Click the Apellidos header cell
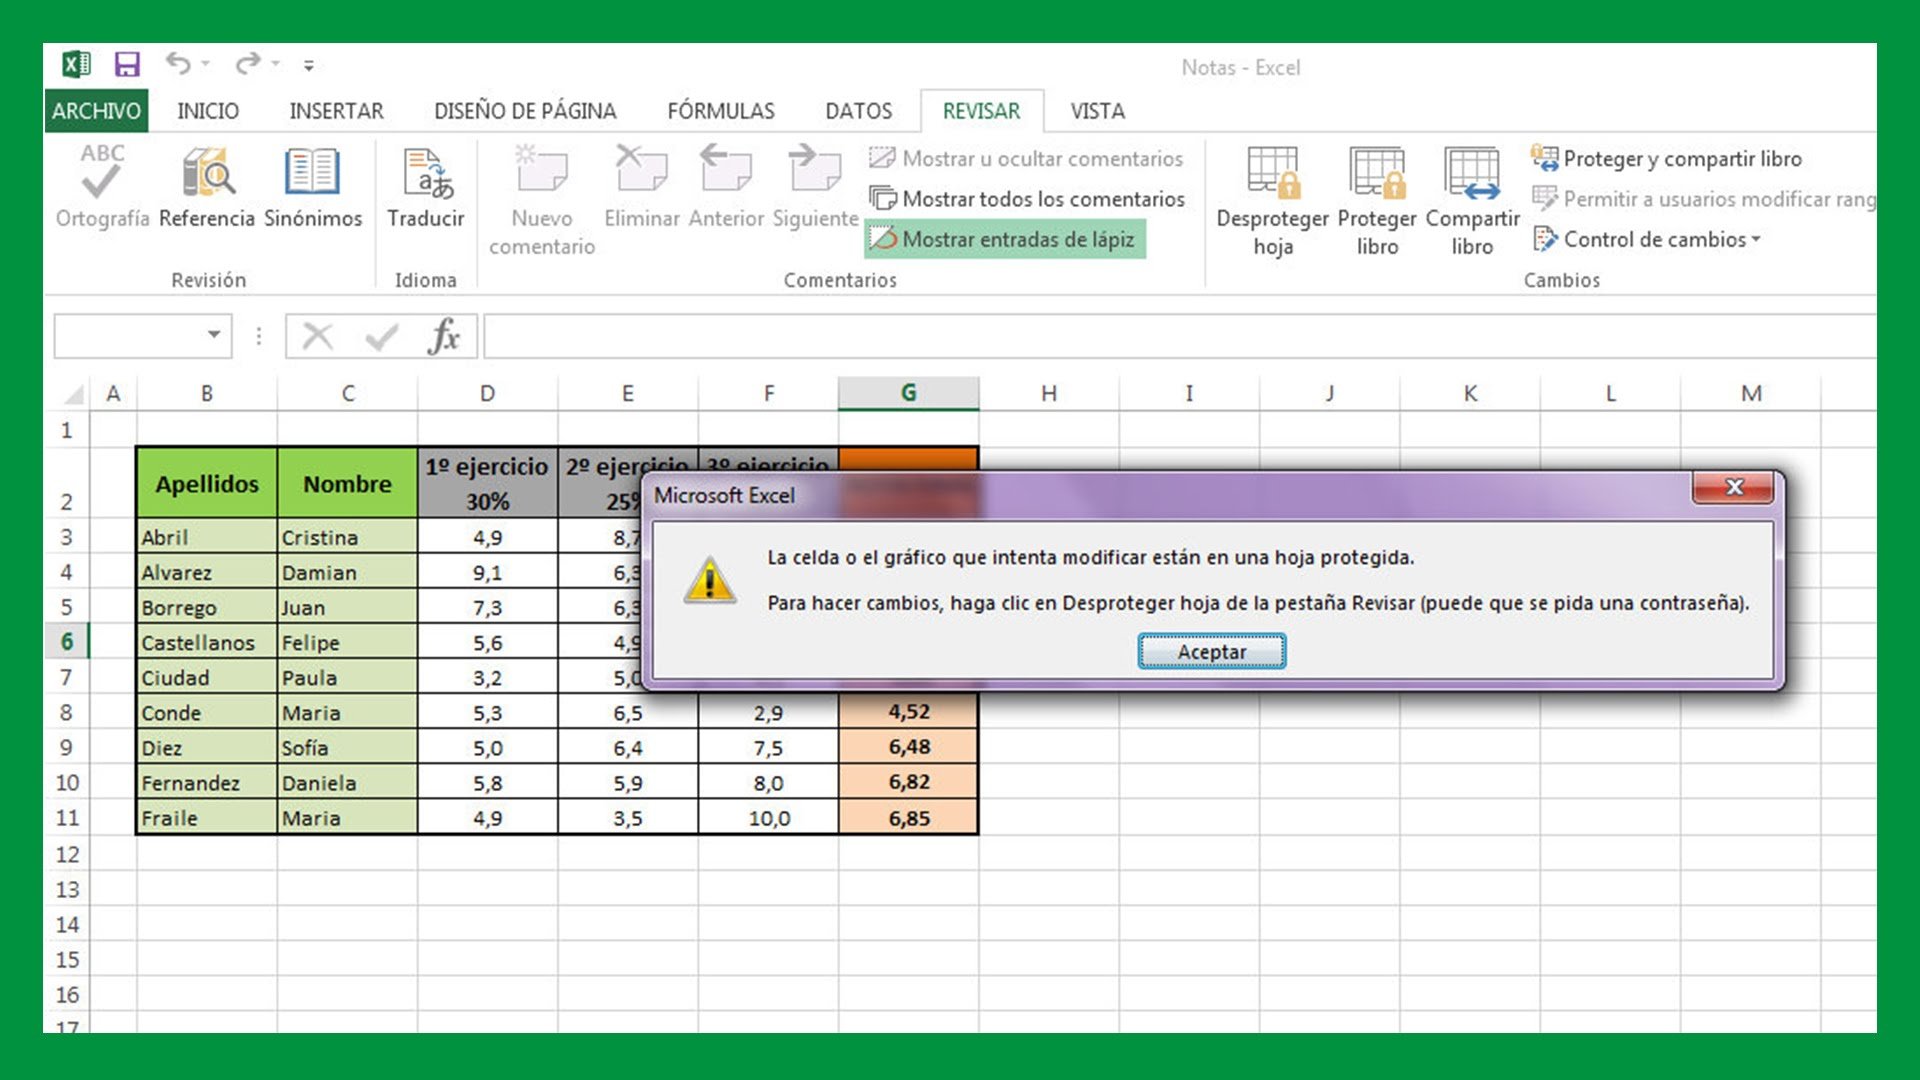This screenshot has width=1920, height=1080. (x=207, y=483)
